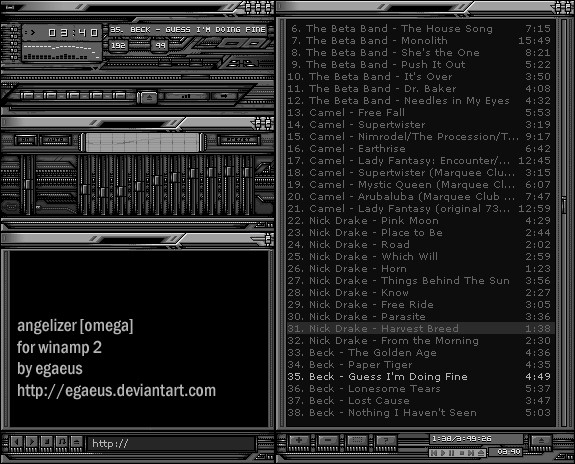
Task: Select playlist entry 27. Things Behind The Sun
Action: point(420,281)
